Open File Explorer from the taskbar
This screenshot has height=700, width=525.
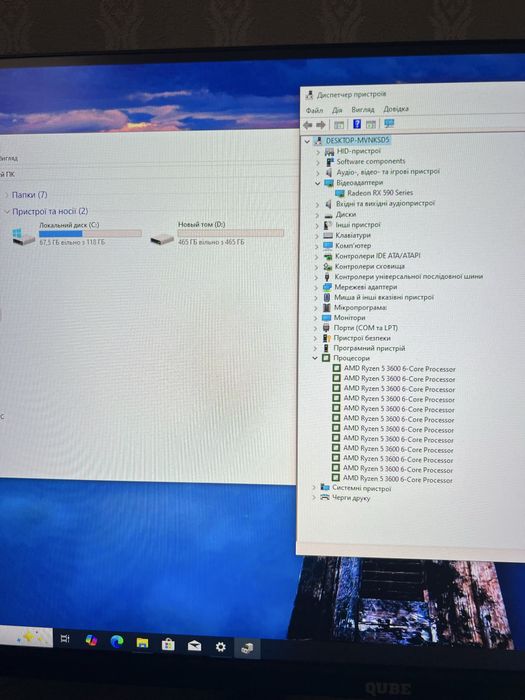142,643
